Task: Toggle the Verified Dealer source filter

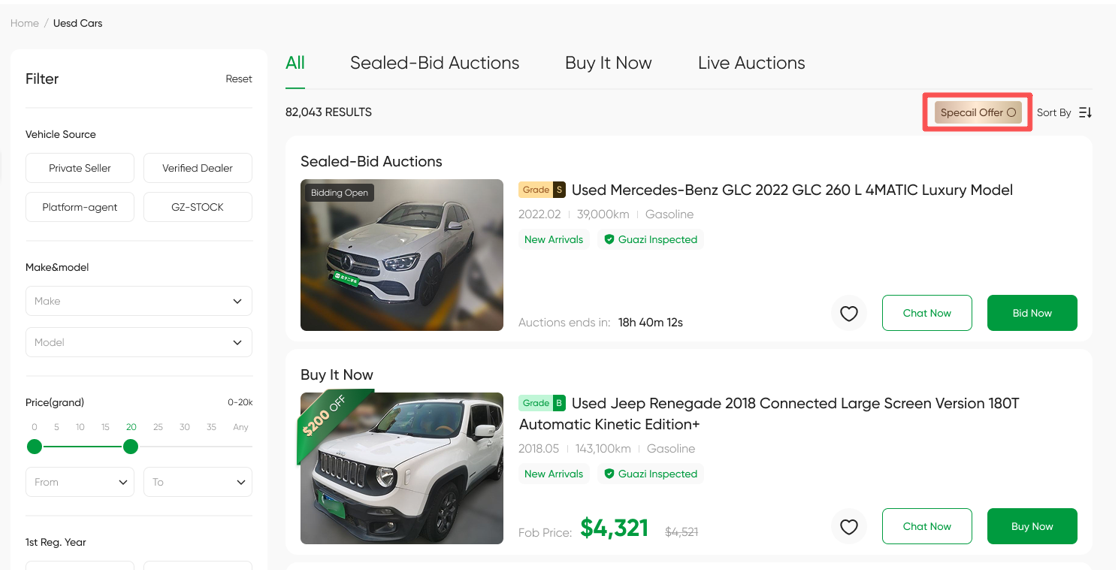Action: coord(197,168)
